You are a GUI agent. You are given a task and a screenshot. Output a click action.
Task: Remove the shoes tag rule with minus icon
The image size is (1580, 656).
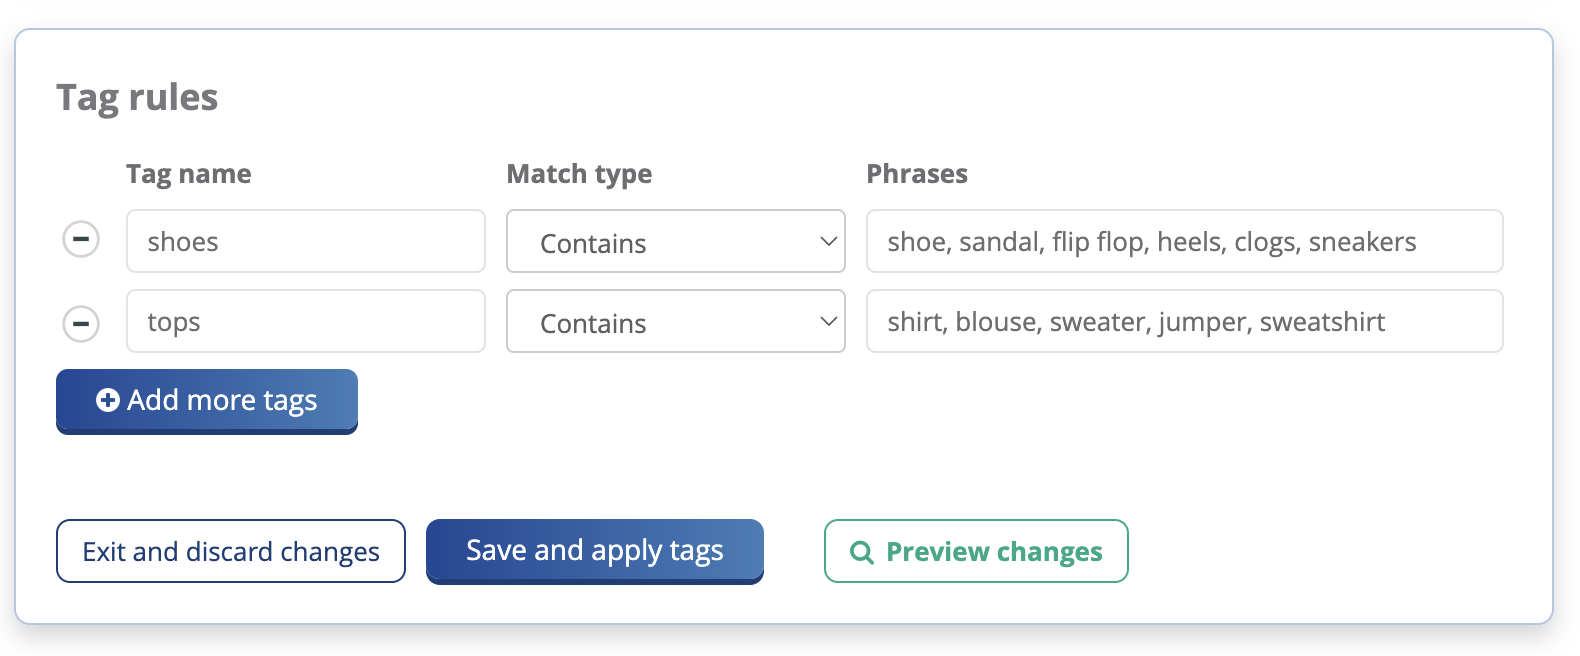click(x=81, y=240)
